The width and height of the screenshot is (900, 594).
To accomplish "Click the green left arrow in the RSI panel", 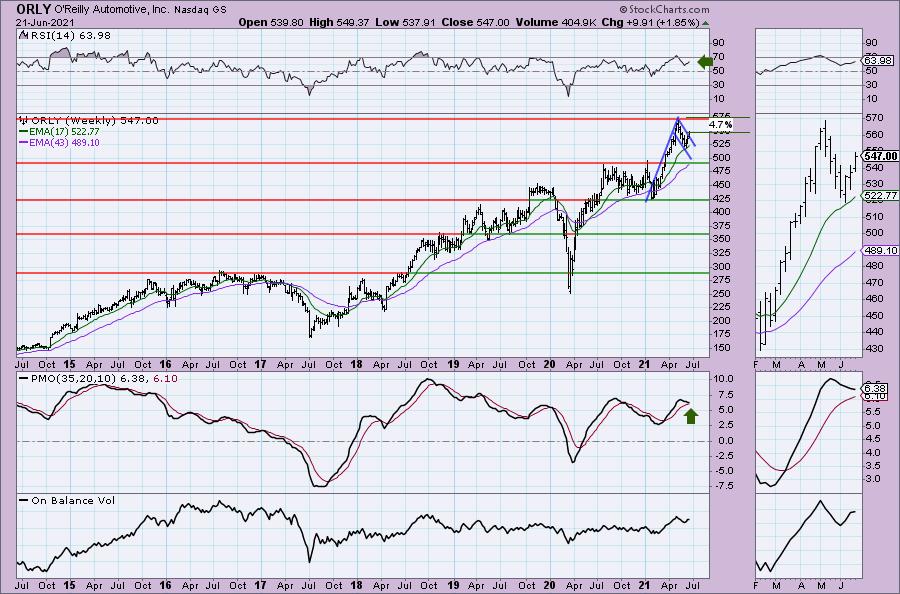I will click(x=705, y=61).
